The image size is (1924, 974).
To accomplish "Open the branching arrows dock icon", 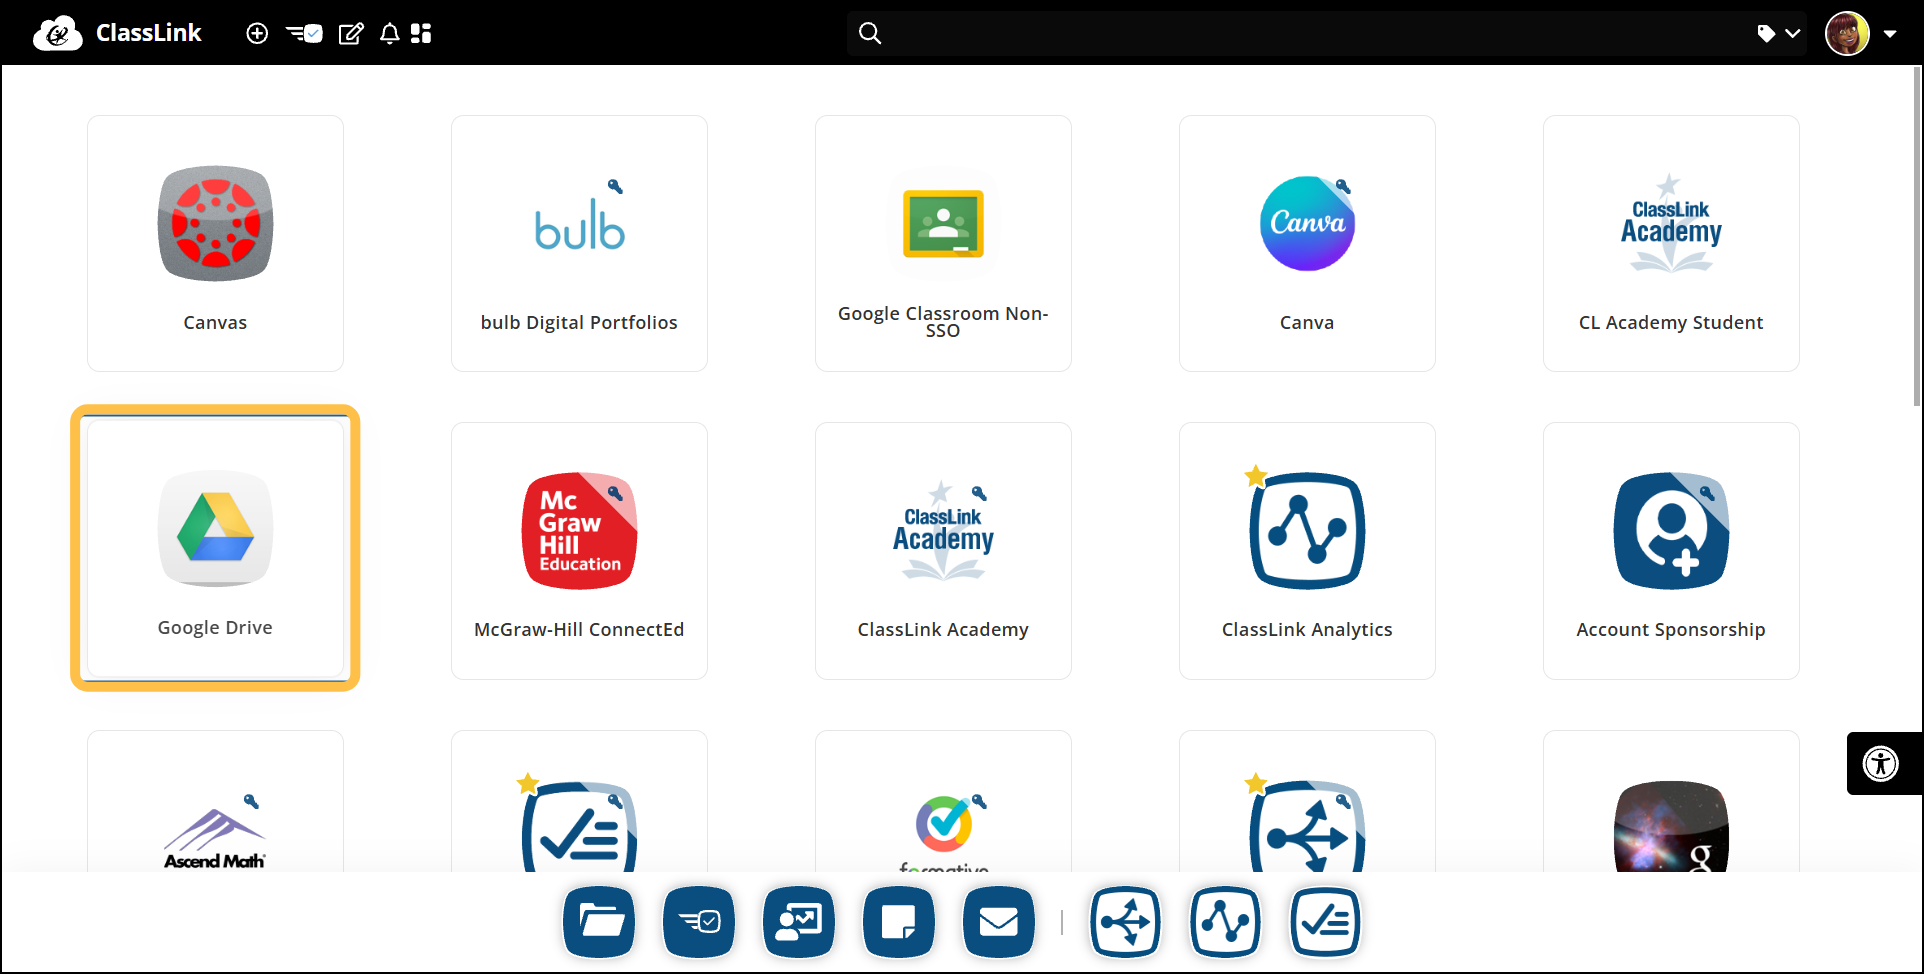I will [1125, 921].
